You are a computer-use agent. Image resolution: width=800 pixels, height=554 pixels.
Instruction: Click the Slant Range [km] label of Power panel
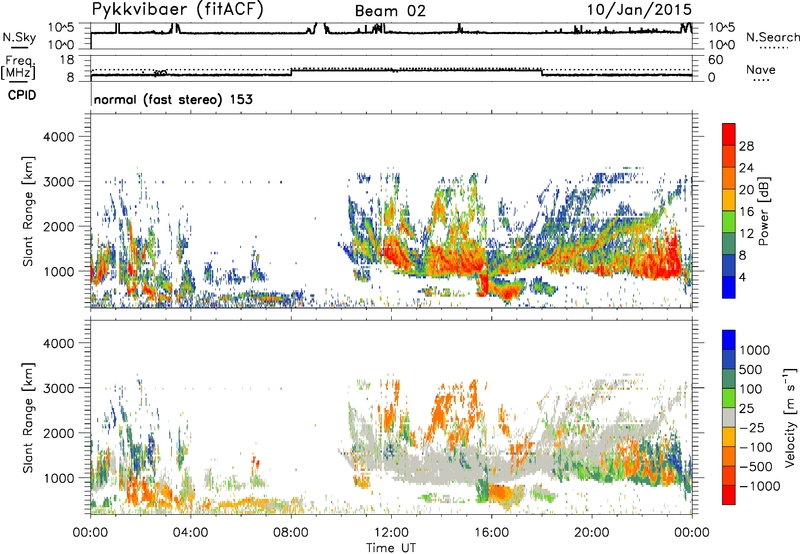pyautogui.click(x=28, y=211)
